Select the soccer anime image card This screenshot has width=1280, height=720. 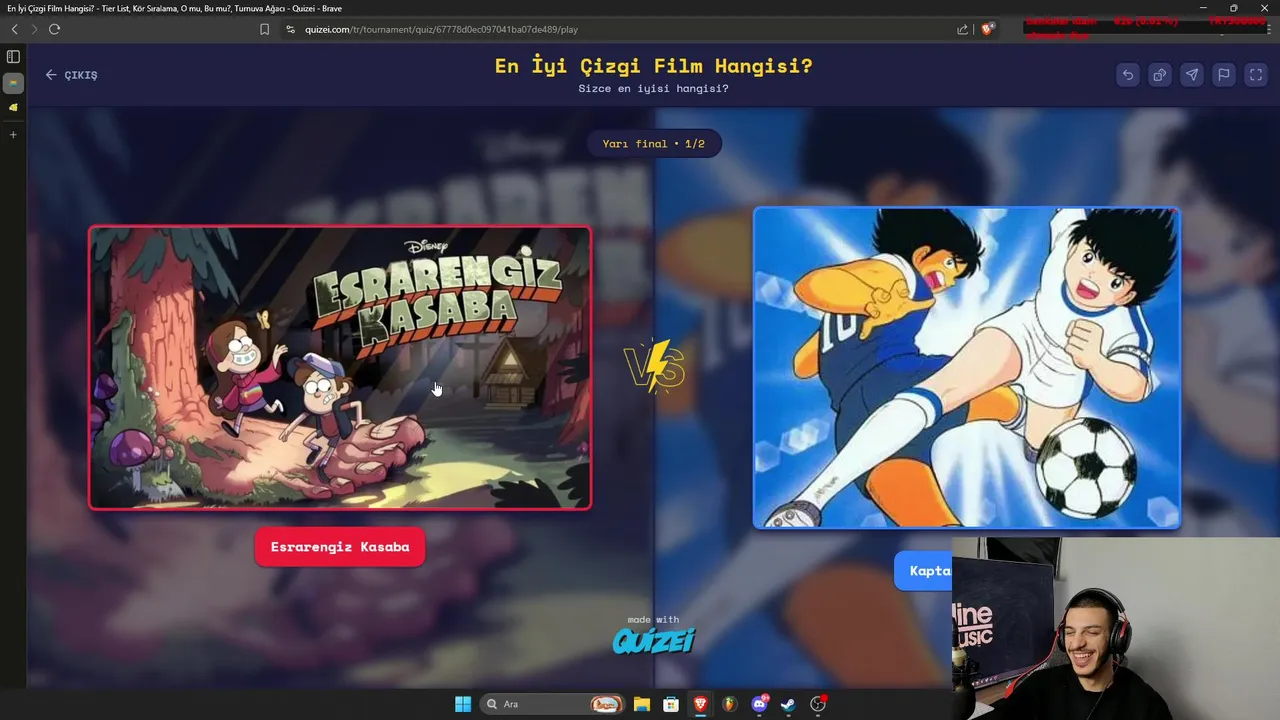click(x=966, y=368)
